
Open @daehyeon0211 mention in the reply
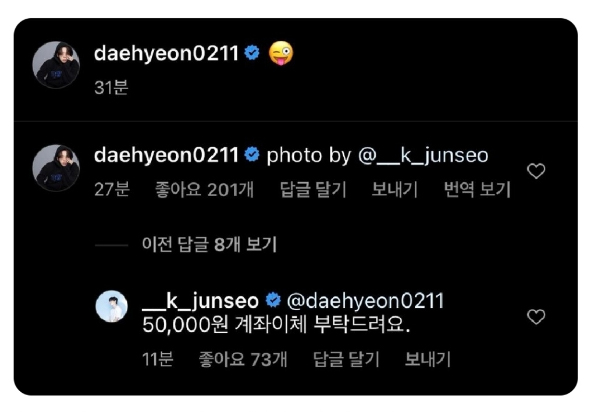(x=366, y=301)
